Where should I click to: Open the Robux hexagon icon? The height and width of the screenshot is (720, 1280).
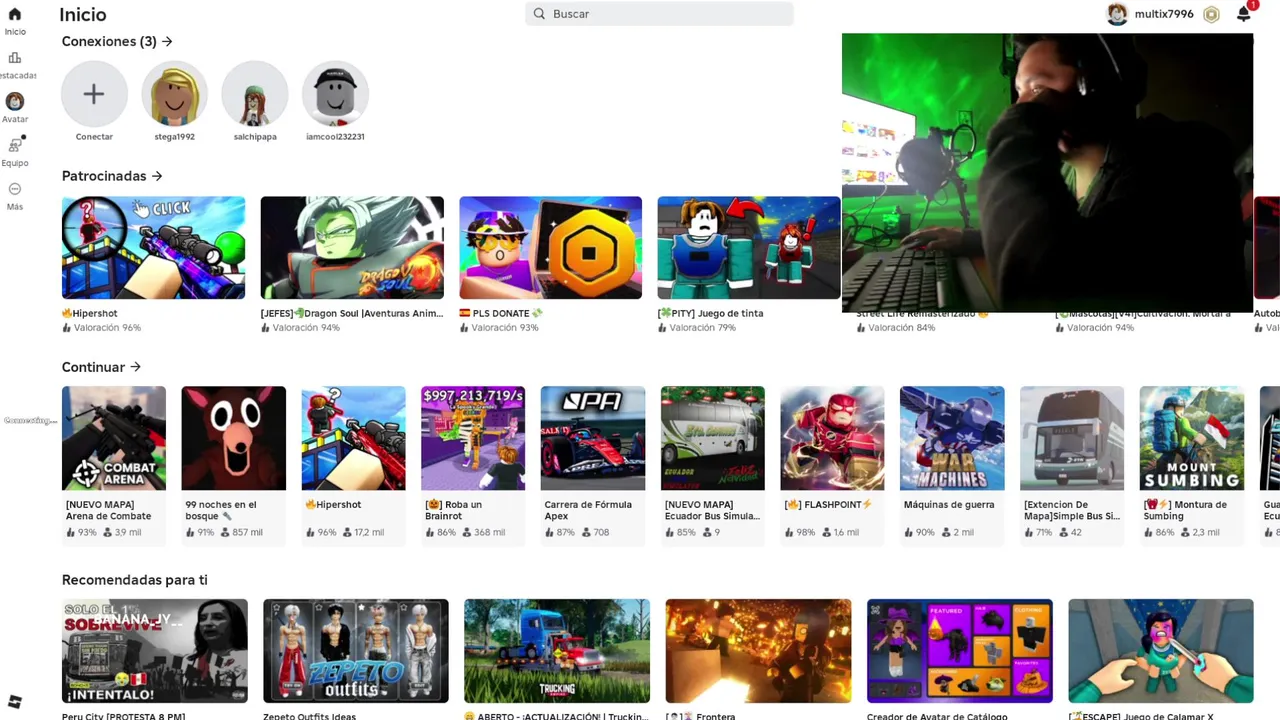point(1211,14)
